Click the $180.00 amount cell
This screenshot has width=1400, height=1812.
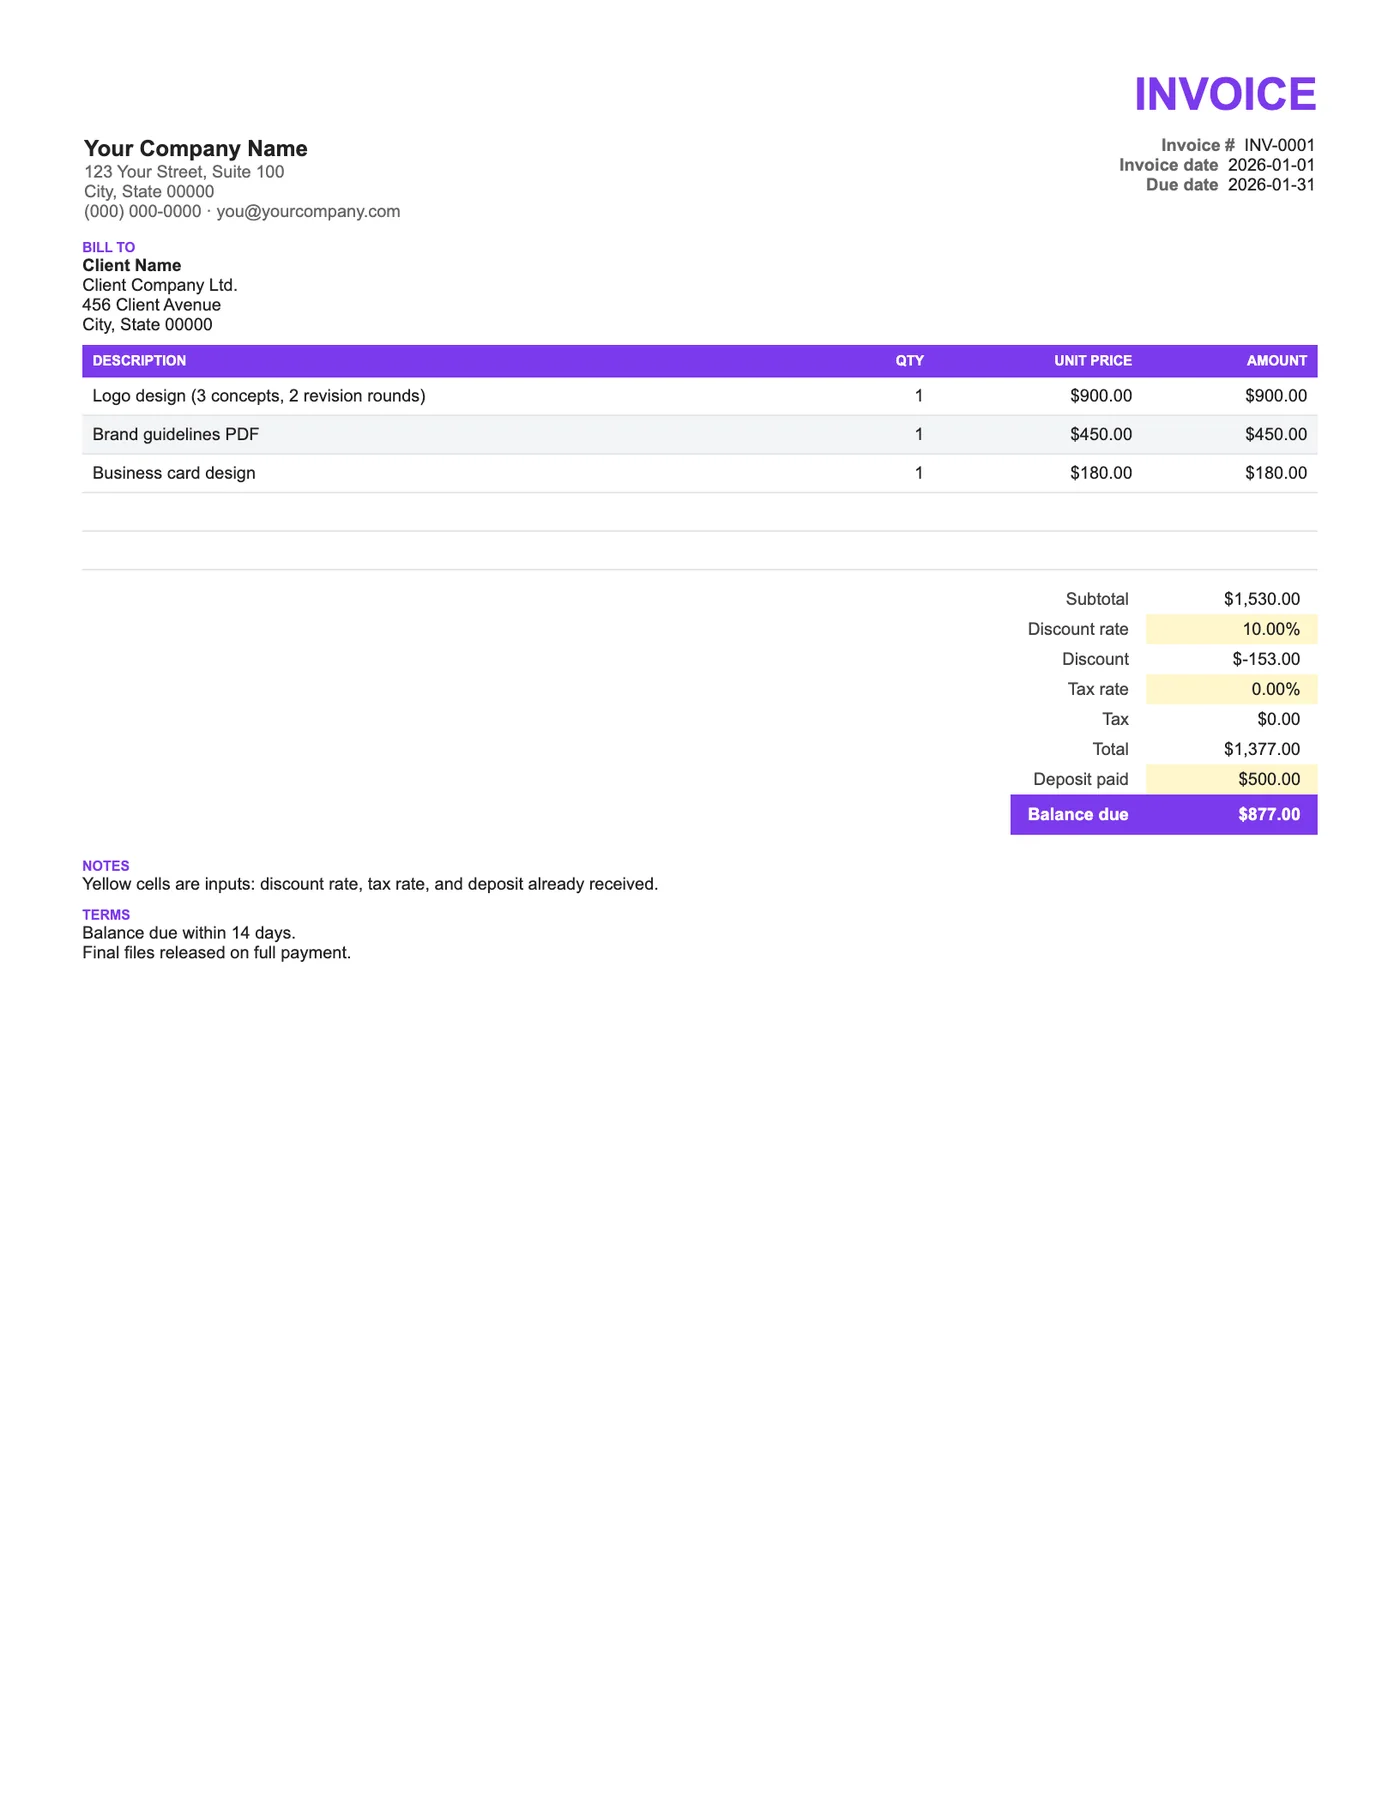point(1276,473)
